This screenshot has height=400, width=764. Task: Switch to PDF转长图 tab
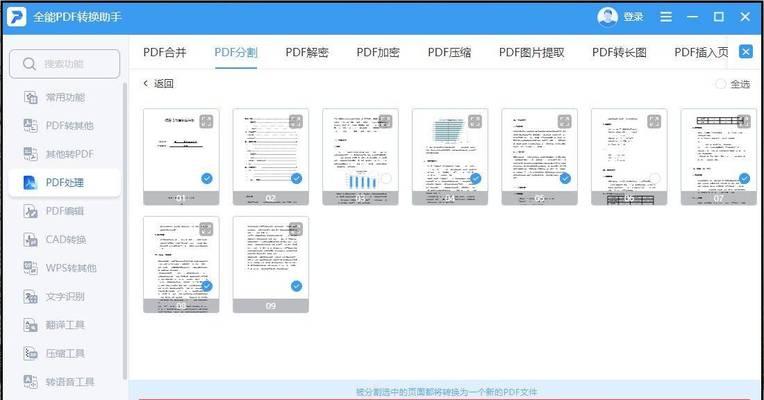tap(619, 53)
